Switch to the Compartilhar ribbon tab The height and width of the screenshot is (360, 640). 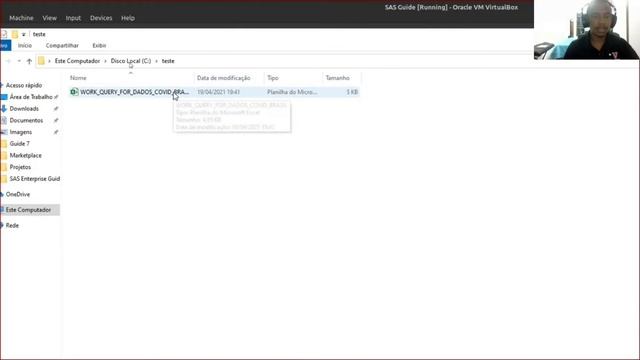coord(62,45)
